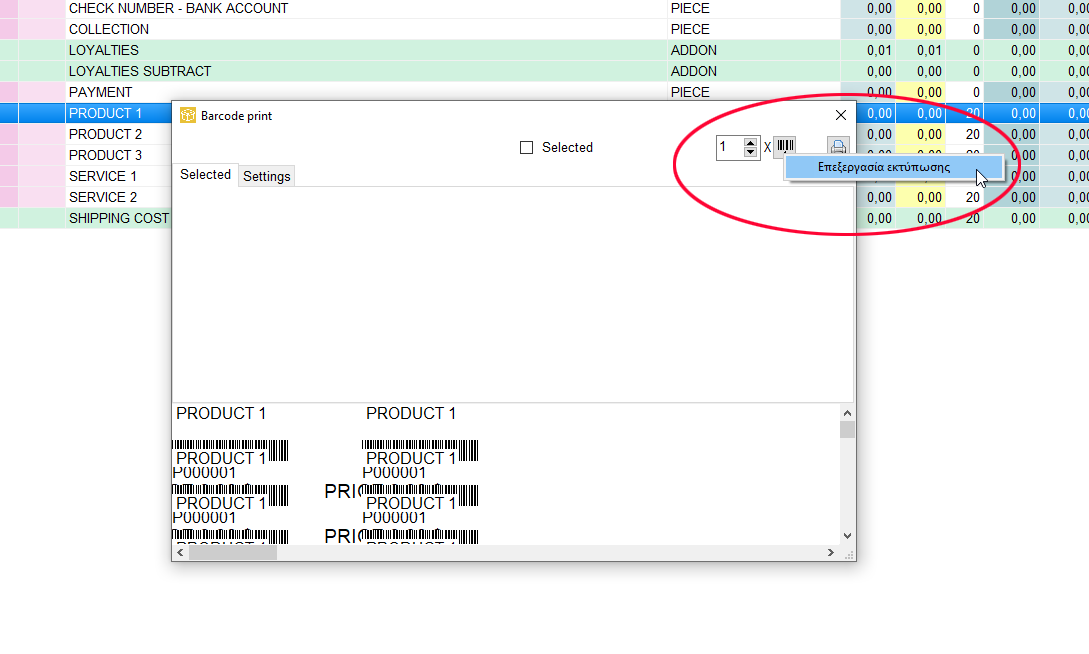Select the PRODUCT 2 item in the list
This screenshot has height=654, width=1089.
pyautogui.click(x=106, y=134)
